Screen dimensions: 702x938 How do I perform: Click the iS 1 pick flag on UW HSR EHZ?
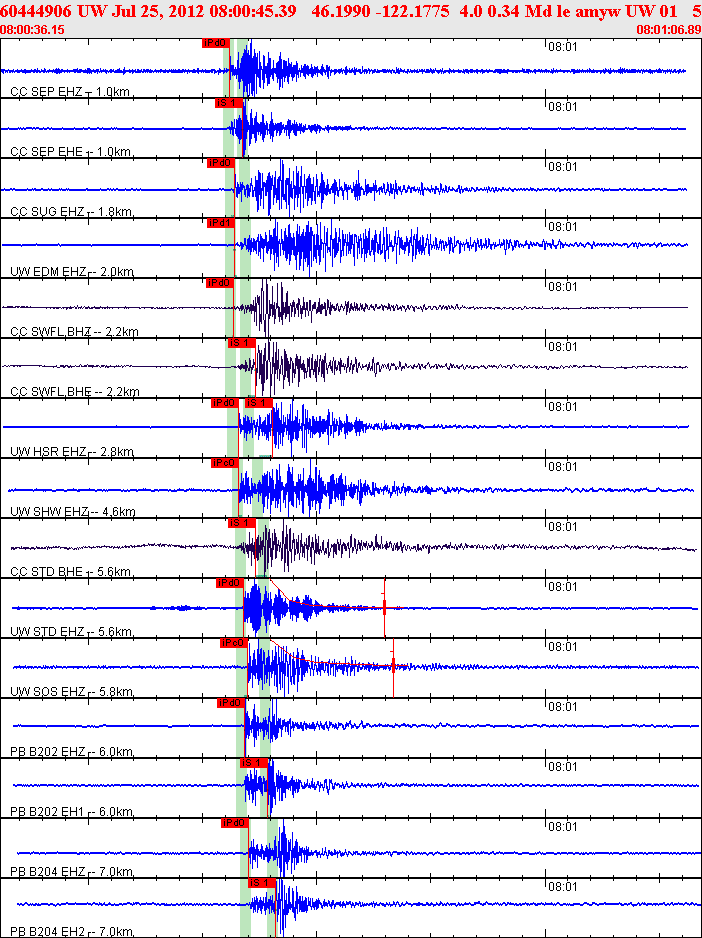pyautogui.click(x=259, y=403)
